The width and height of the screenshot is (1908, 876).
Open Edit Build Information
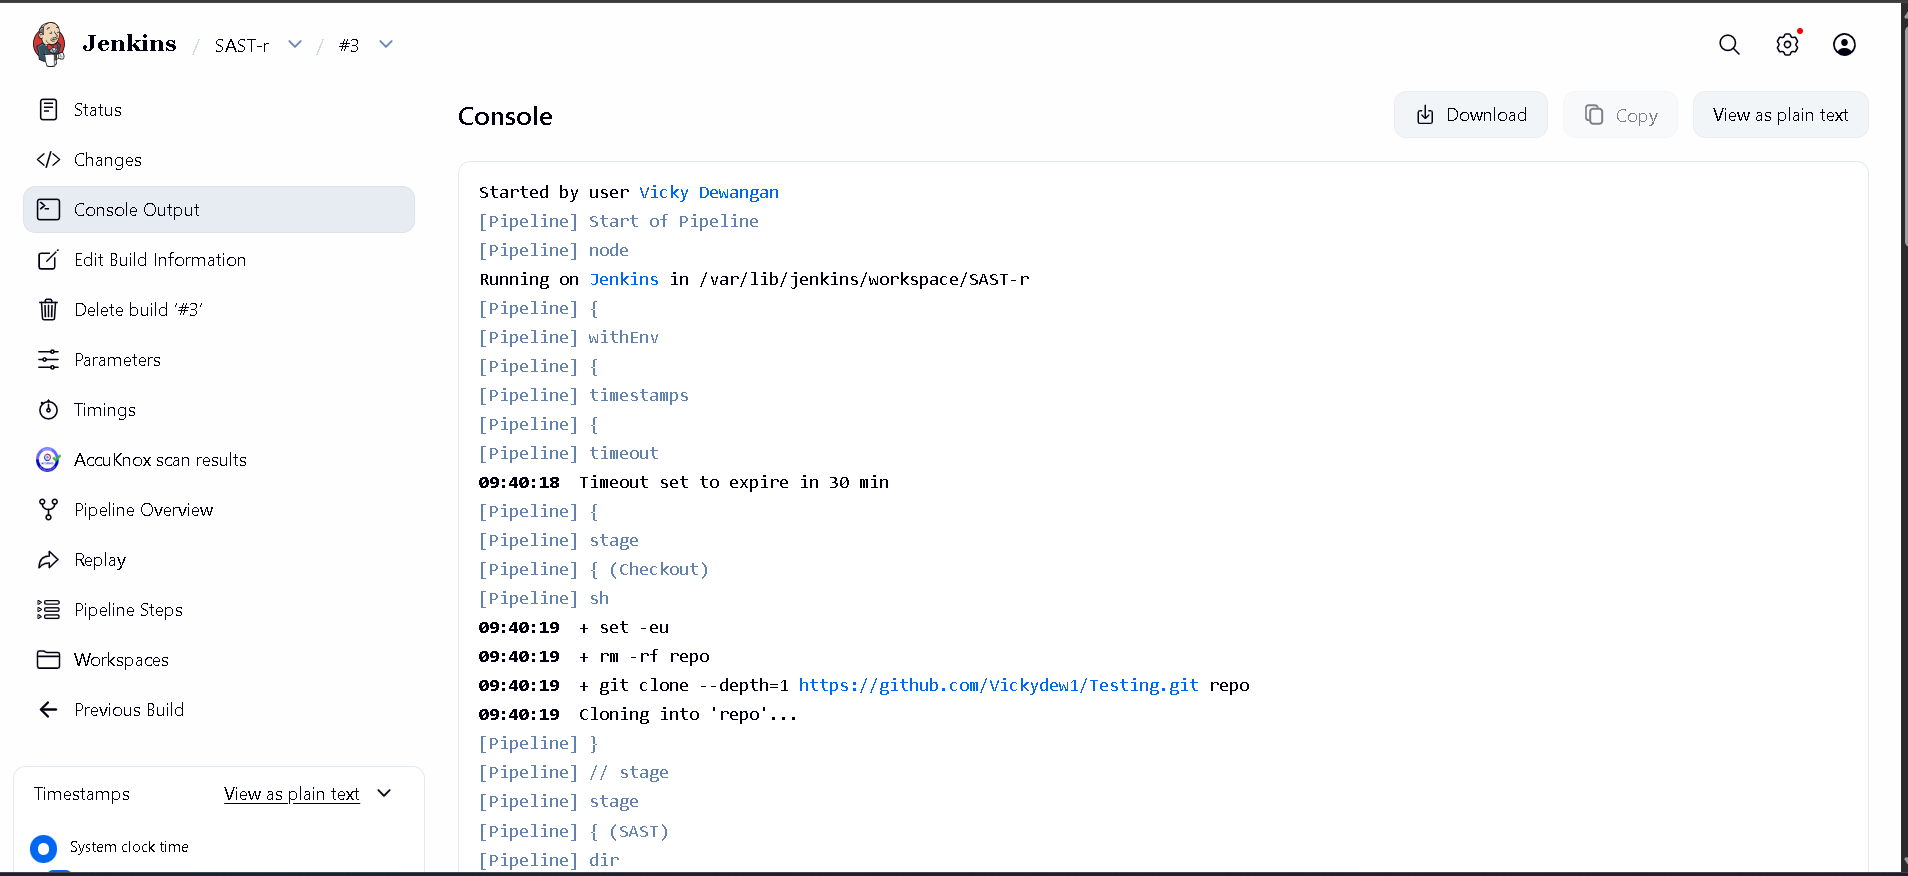219,259
